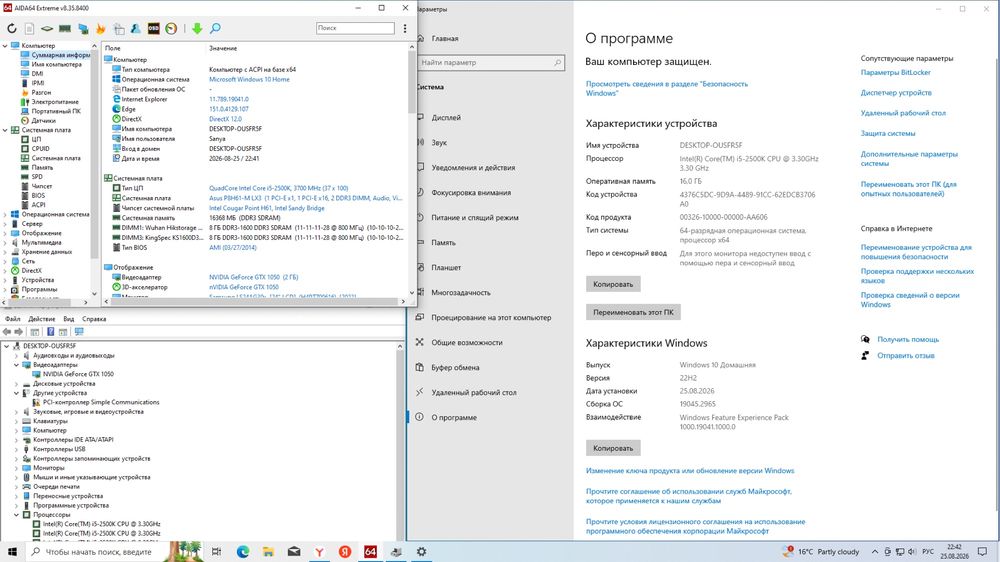The image size is (1000, 562).
Task: Click Копировать under device characteristics
Action: tap(613, 284)
